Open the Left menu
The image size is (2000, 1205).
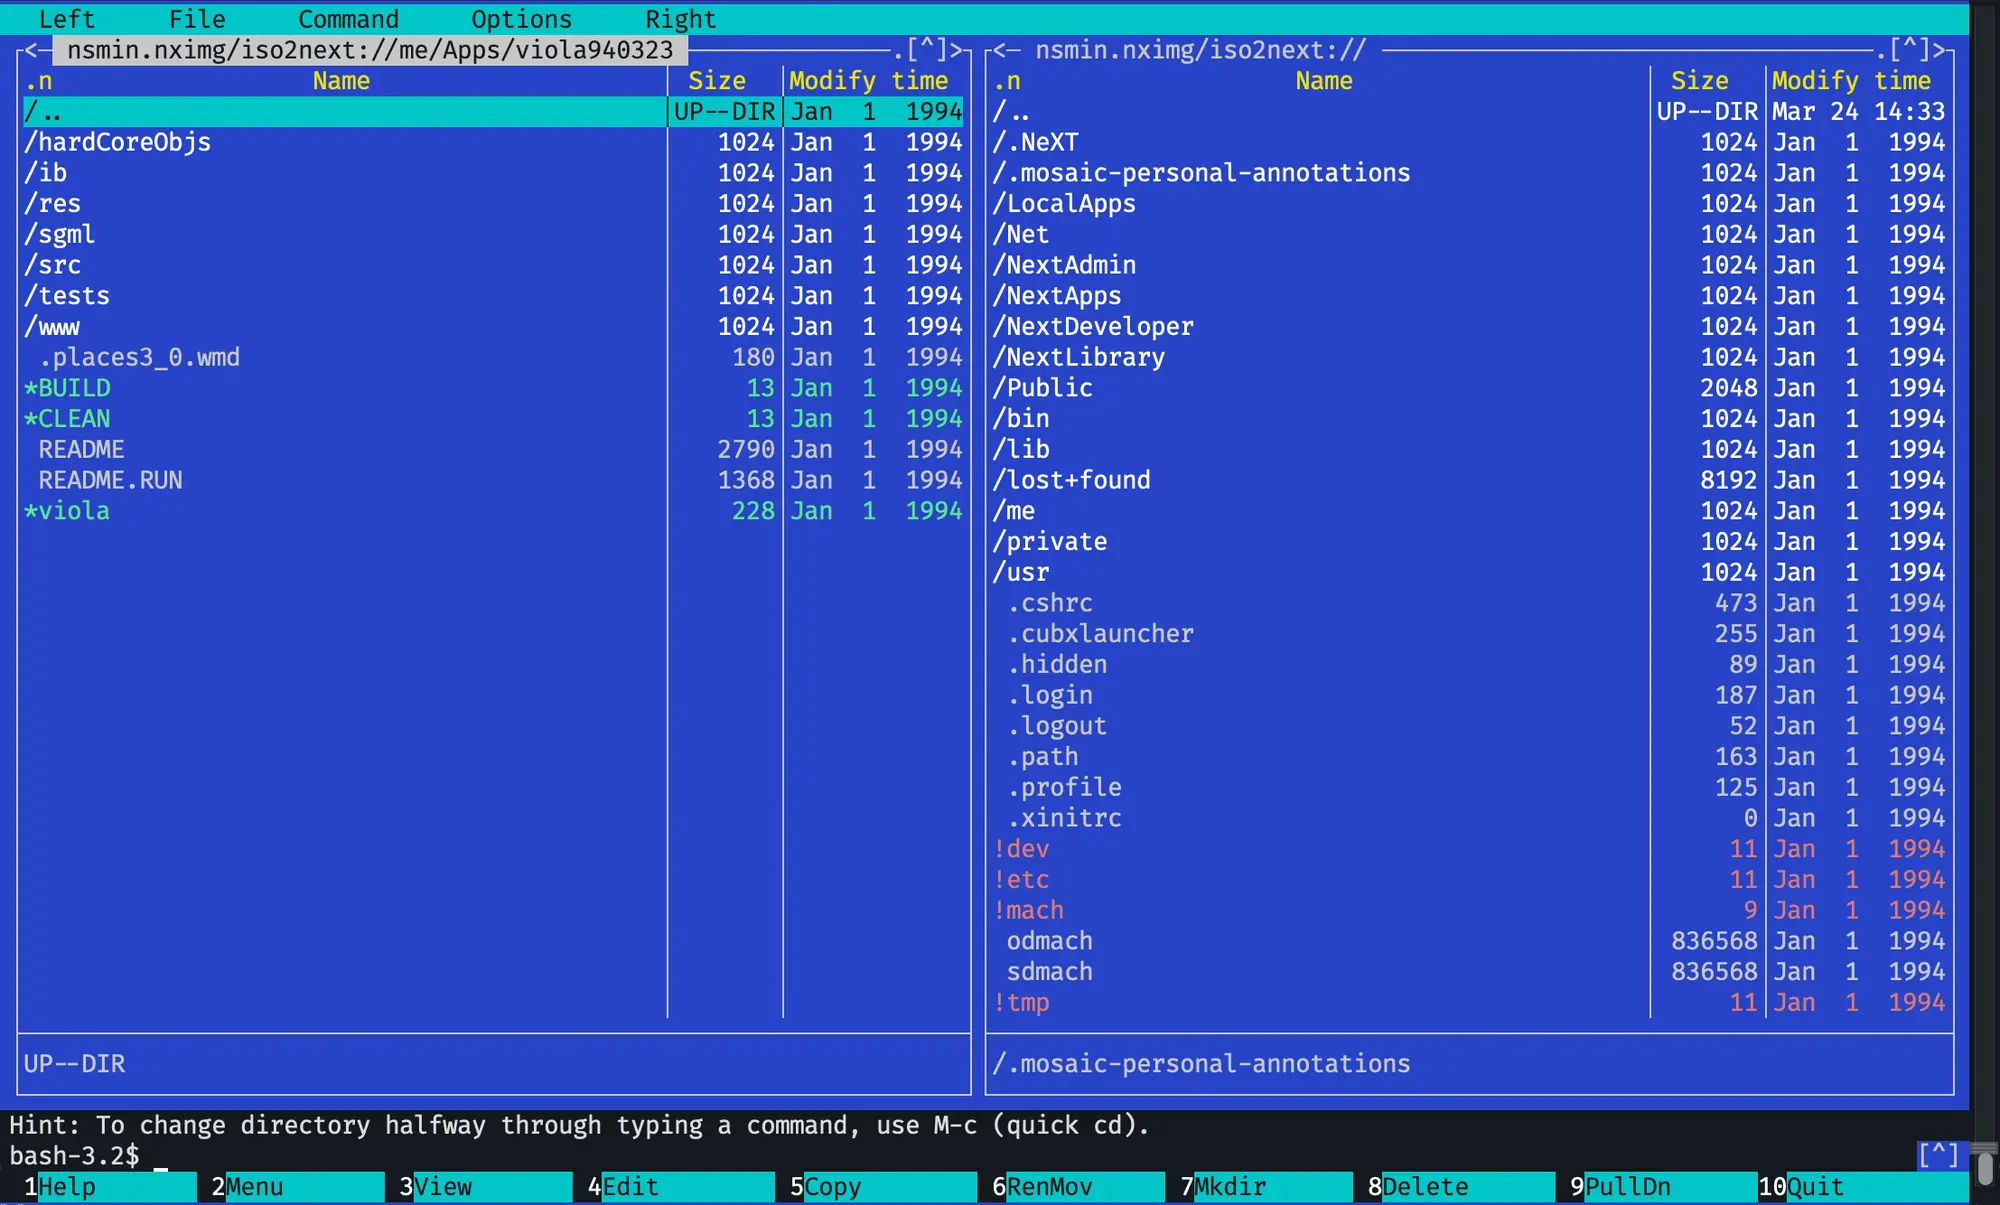tap(66, 19)
